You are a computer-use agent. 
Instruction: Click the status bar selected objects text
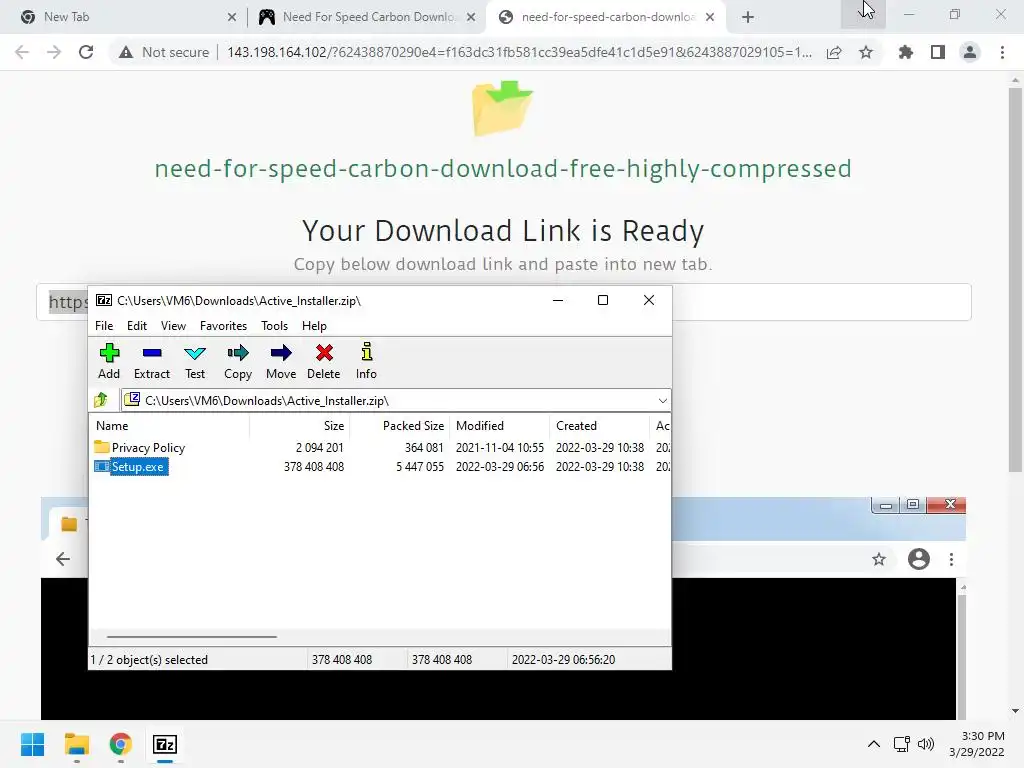coord(149,660)
